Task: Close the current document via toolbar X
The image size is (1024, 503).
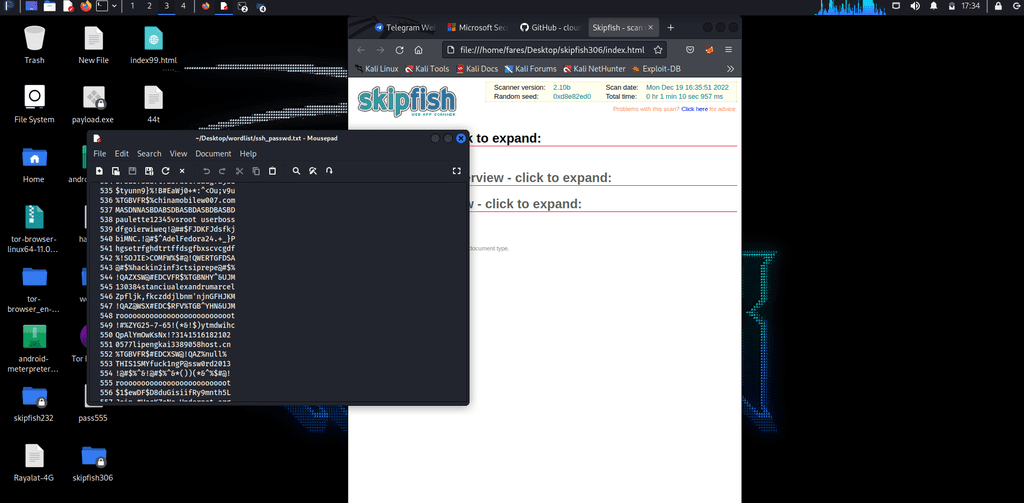Action: 182,171
